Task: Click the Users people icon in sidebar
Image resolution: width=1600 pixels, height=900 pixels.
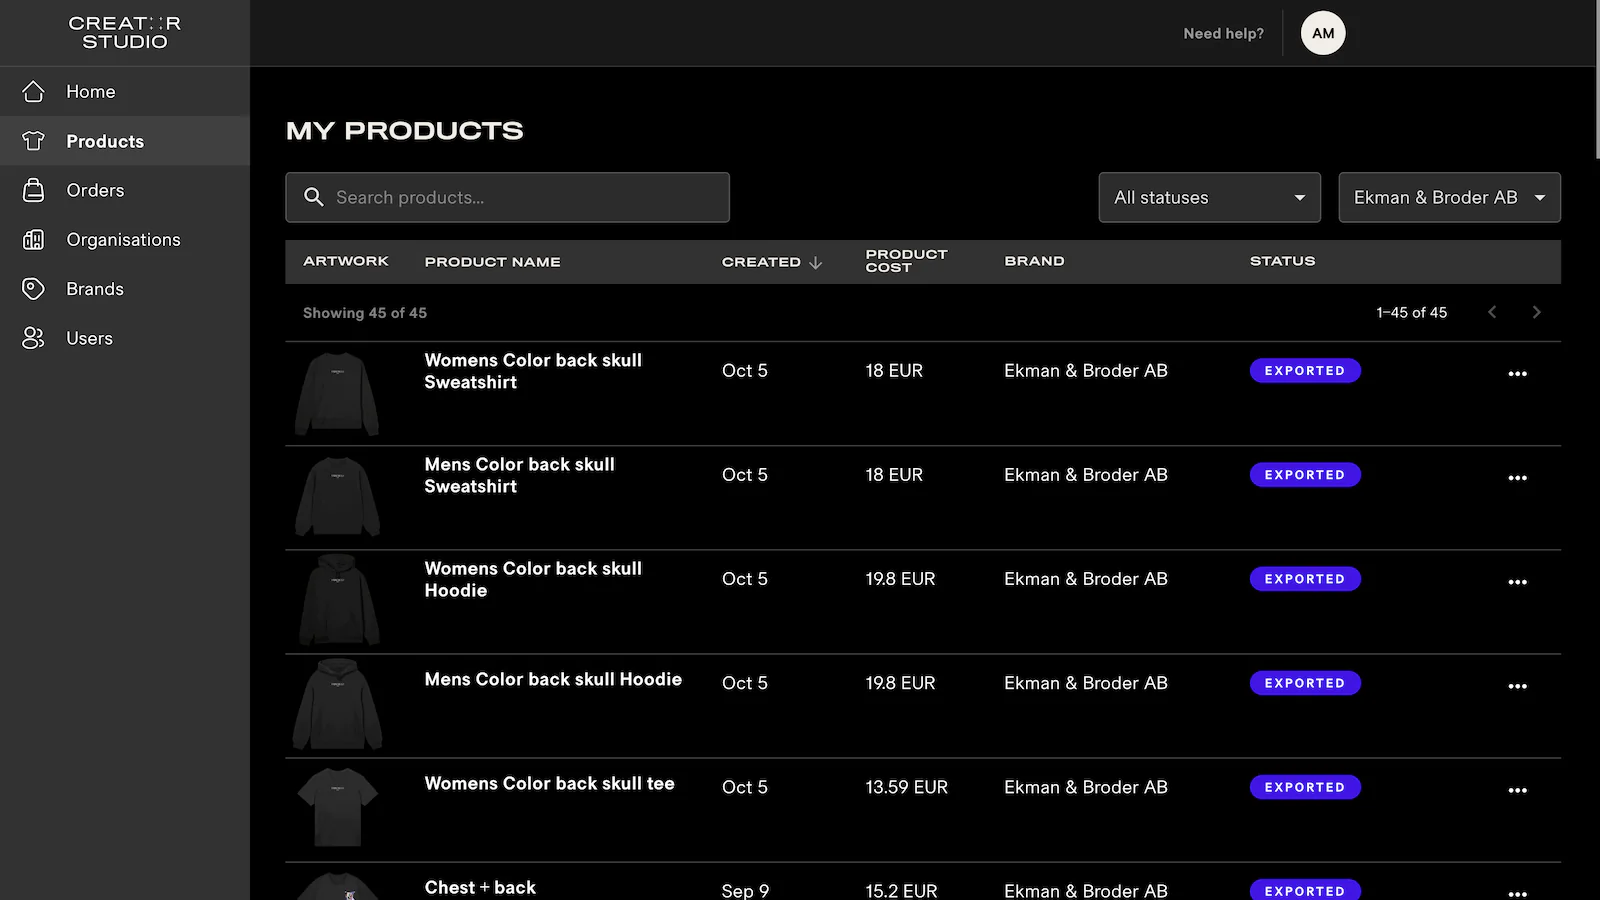Action: pyautogui.click(x=33, y=338)
